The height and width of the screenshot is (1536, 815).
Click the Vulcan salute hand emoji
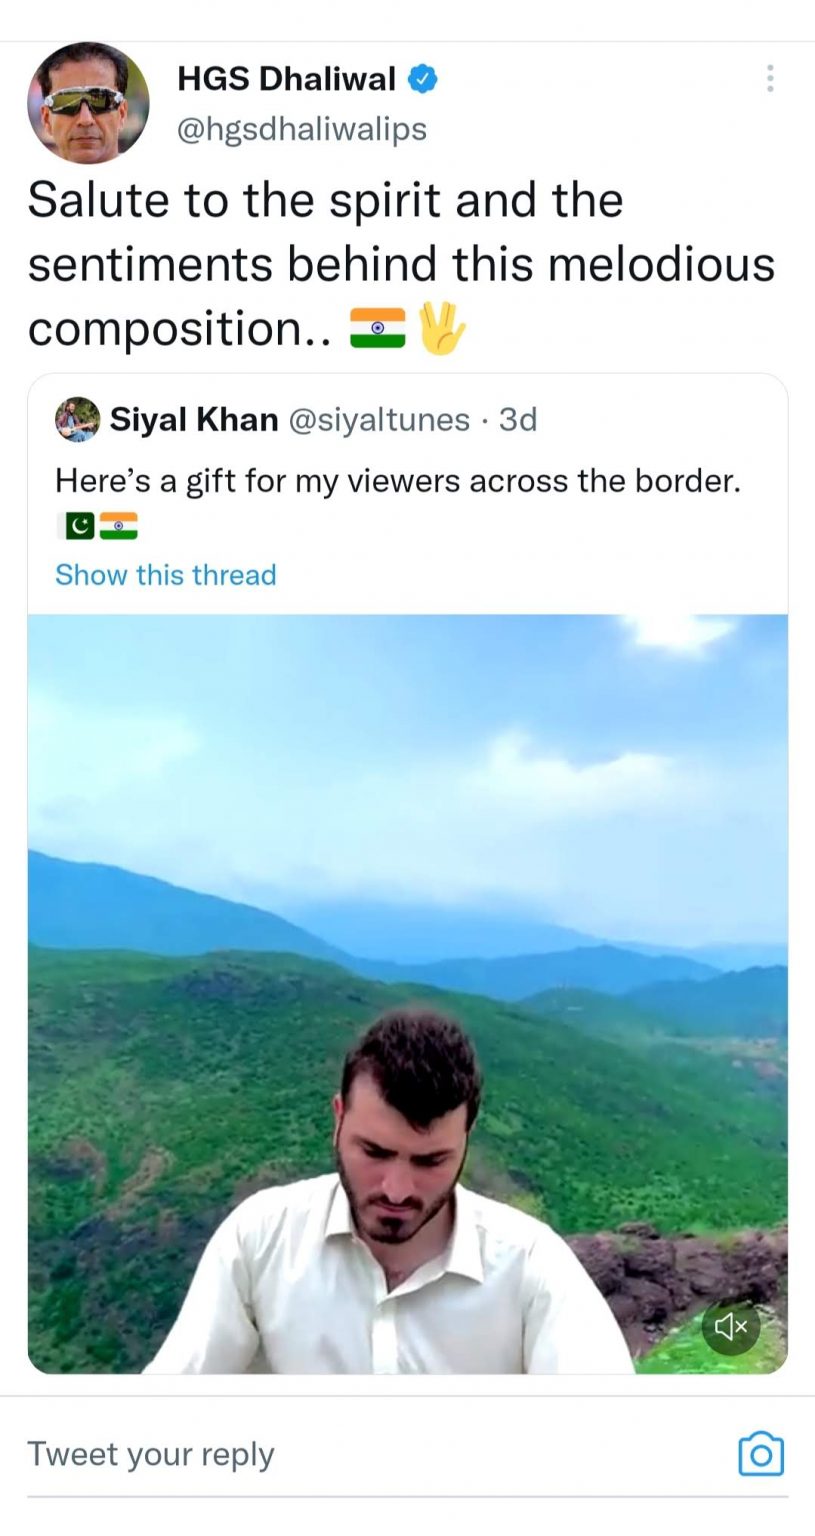tap(441, 328)
